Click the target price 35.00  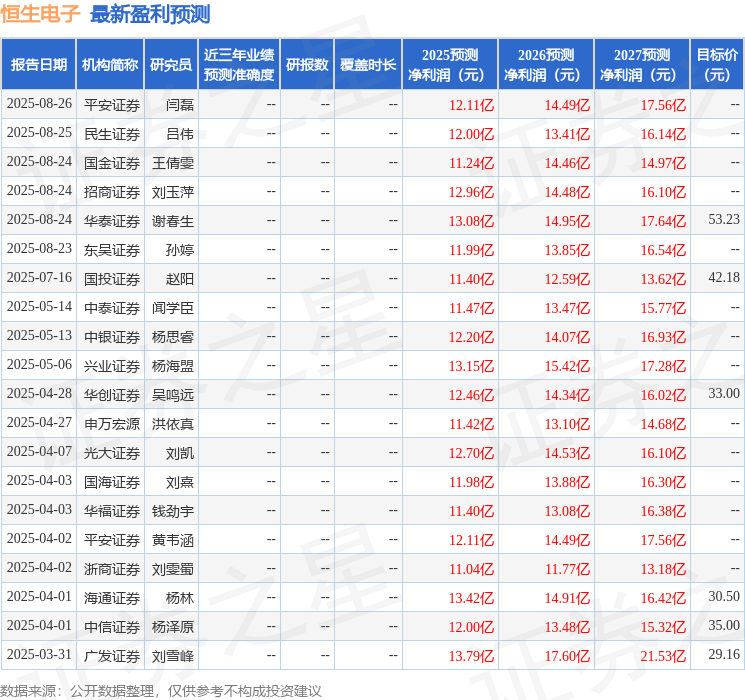(x=724, y=625)
